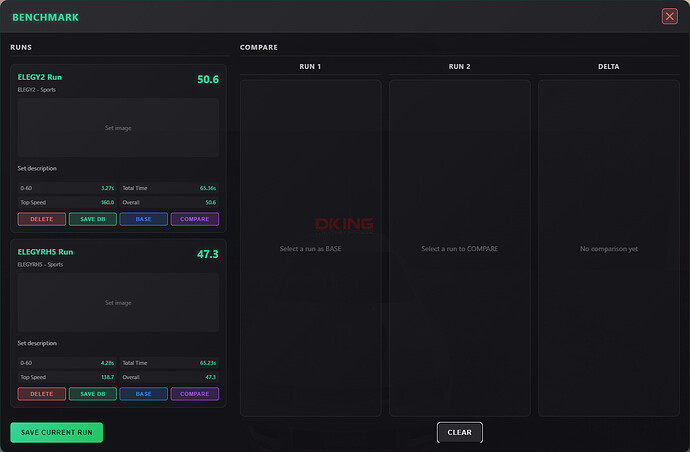Image resolution: width=690 pixels, height=452 pixels.
Task: Set ELEGY2 Run as base
Action: tap(143, 219)
